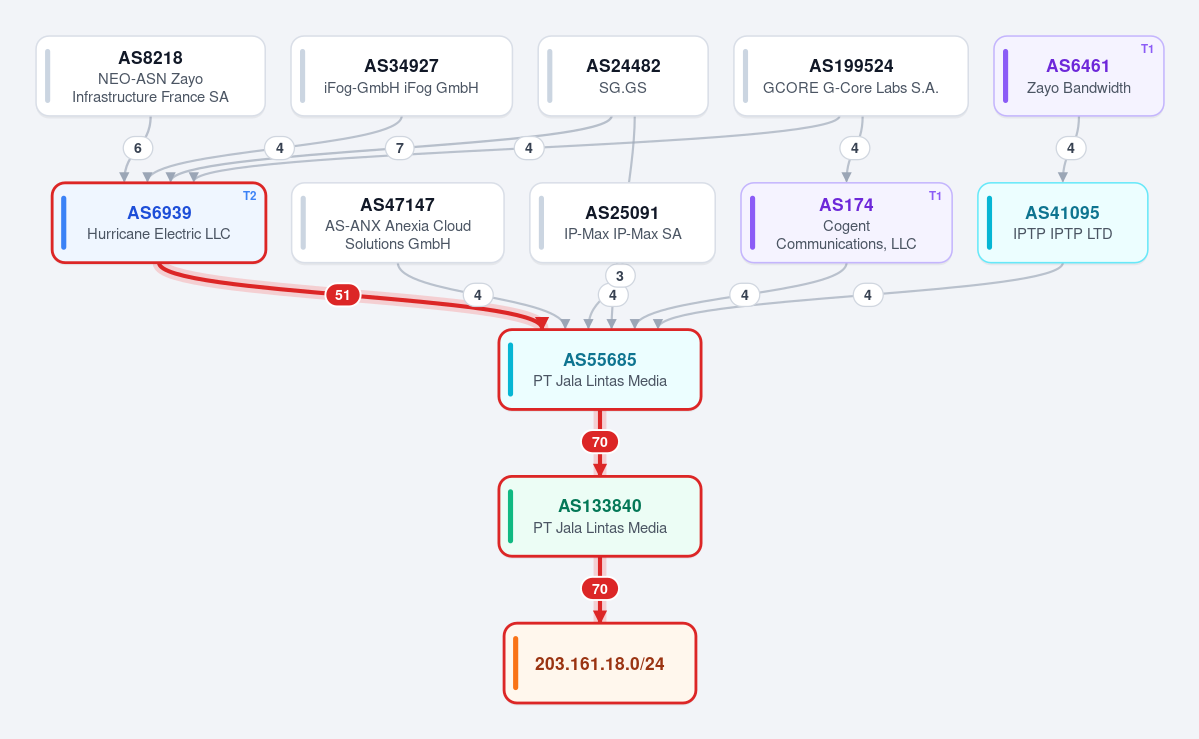Image resolution: width=1199 pixels, height=739 pixels.
Task: Click the 70 badge above the prefix node
Action: tap(600, 589)
